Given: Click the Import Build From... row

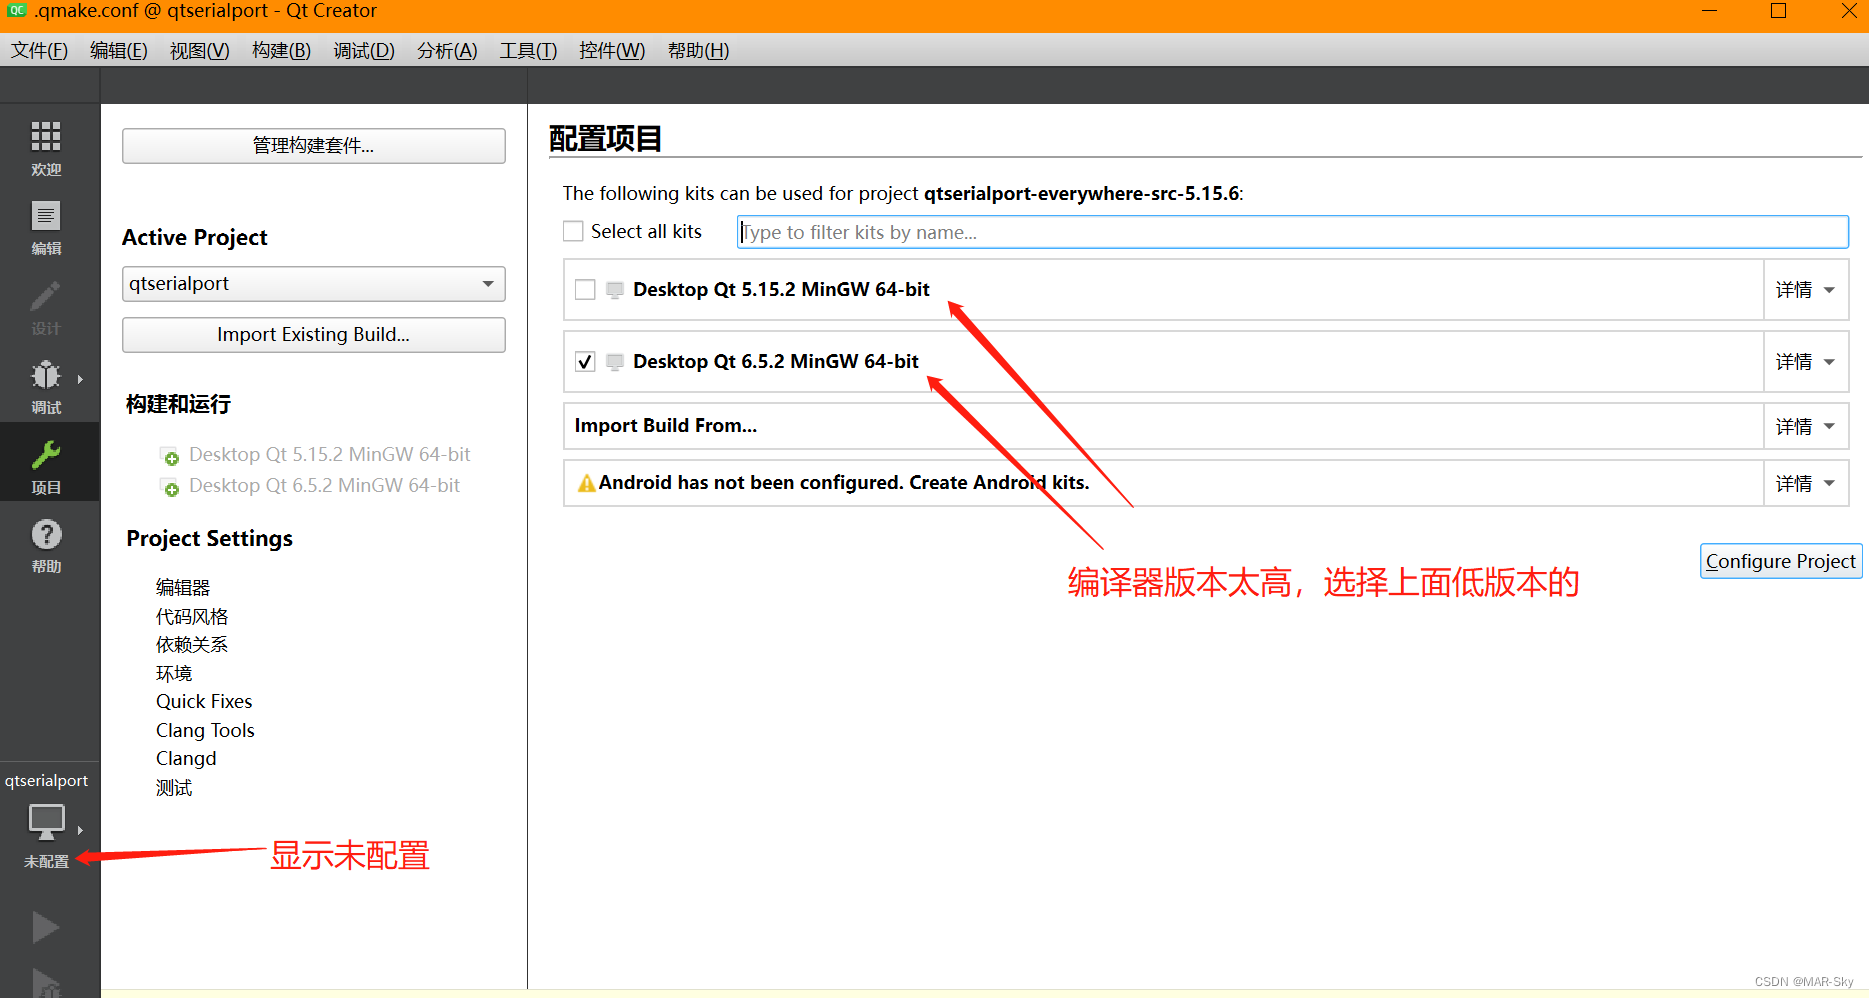Looking at the screenshot, I should 1163,426.
